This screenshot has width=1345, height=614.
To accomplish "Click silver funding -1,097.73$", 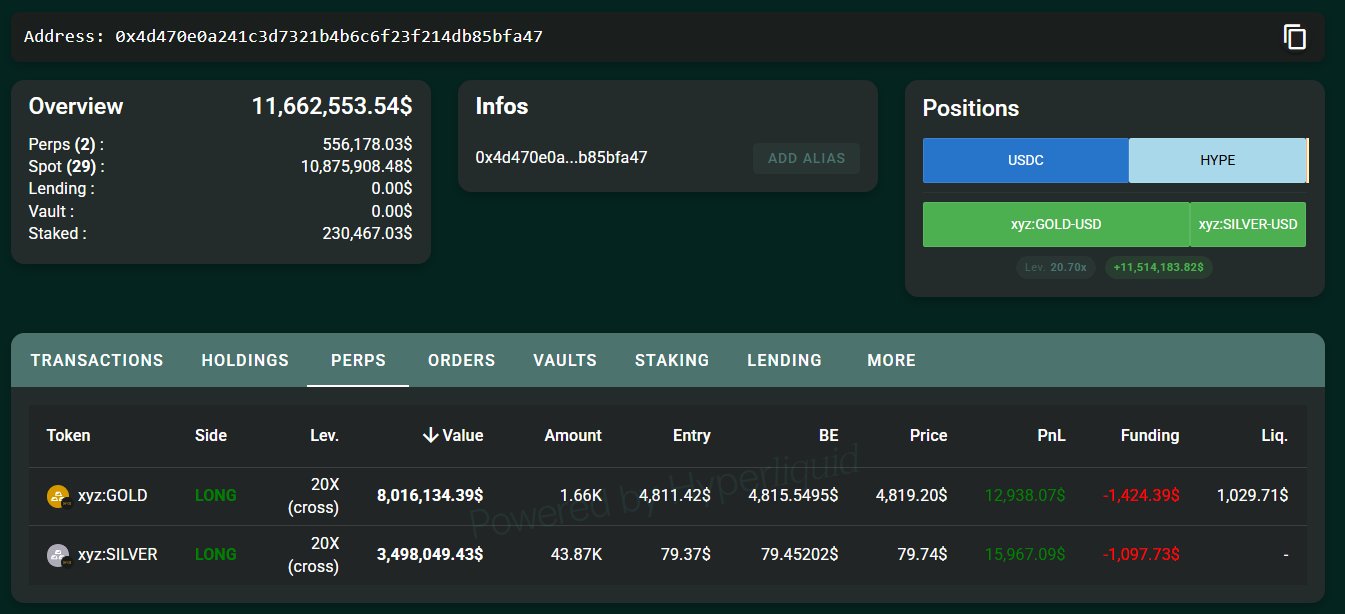I will click(x=1141, y=555).
